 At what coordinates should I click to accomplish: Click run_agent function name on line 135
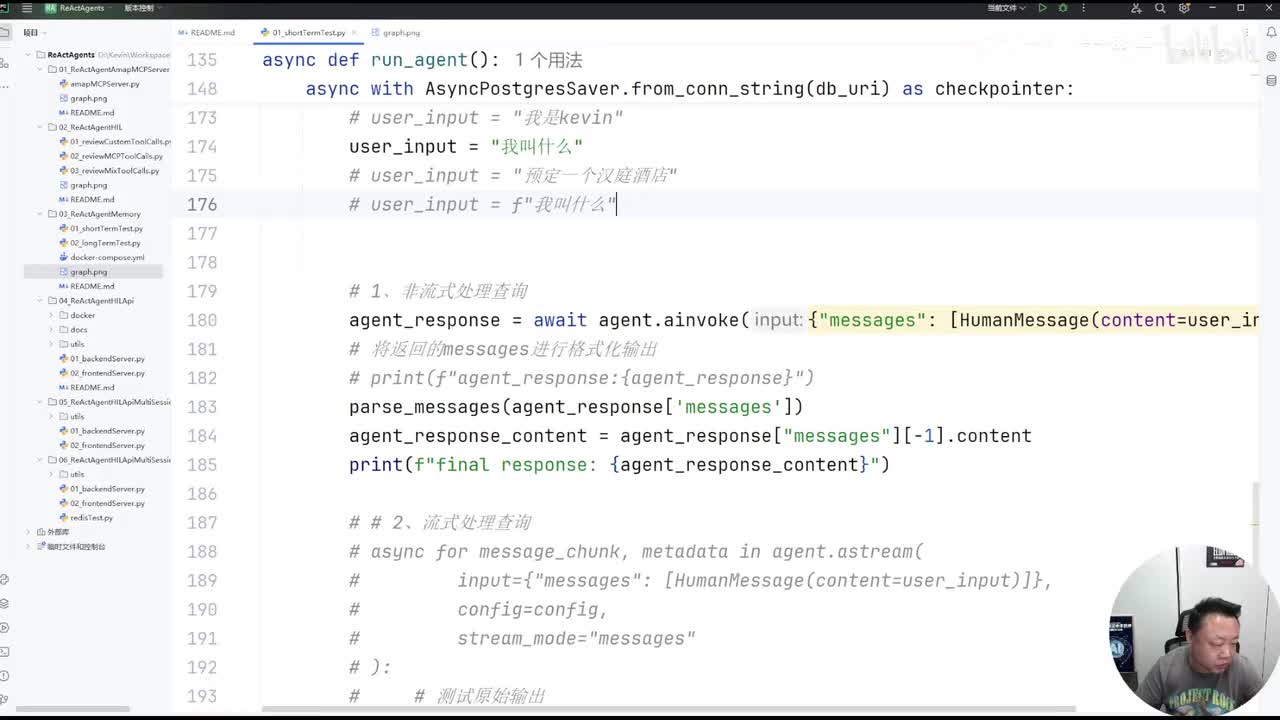pyautogui.click(x=419, y=60)
